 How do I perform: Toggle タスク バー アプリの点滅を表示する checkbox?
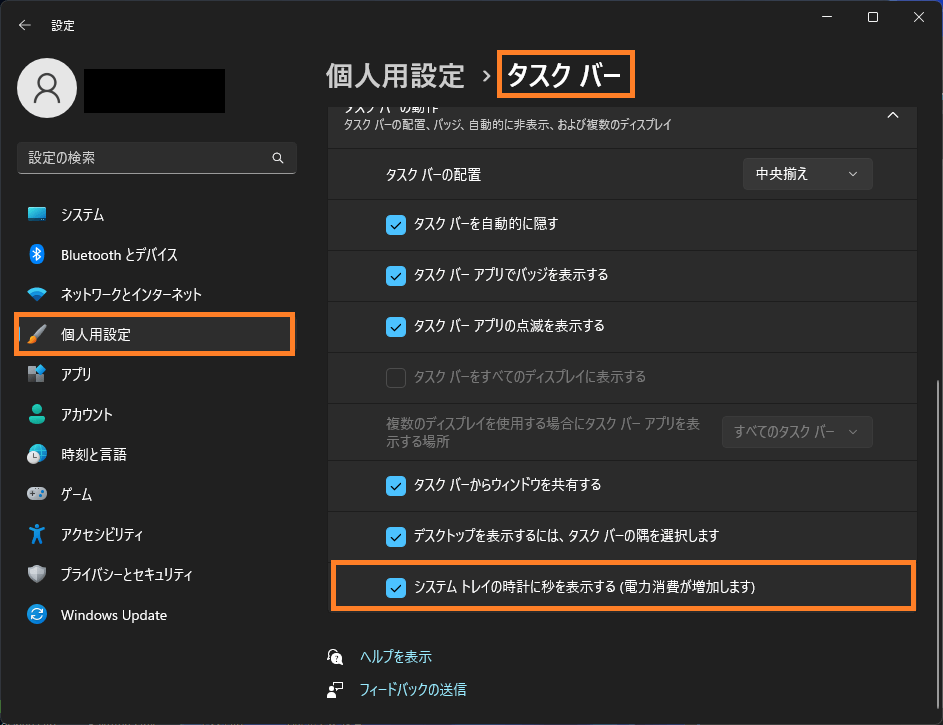[x=396, y=326]
